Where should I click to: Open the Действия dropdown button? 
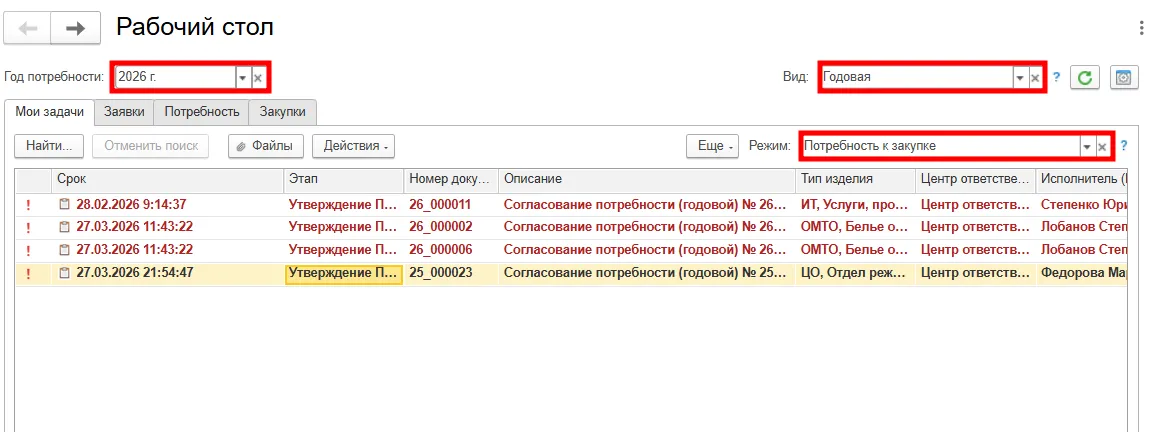point(354,146)
